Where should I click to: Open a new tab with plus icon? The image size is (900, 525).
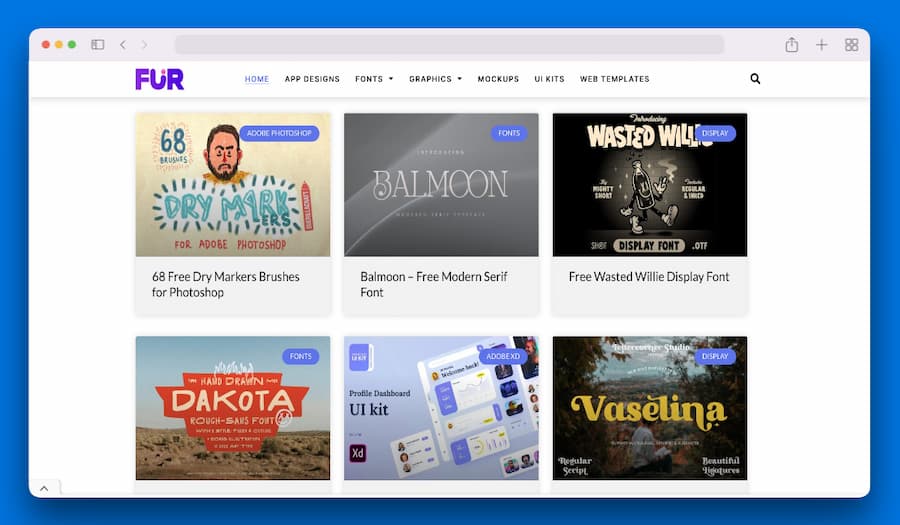coord(822,45)
